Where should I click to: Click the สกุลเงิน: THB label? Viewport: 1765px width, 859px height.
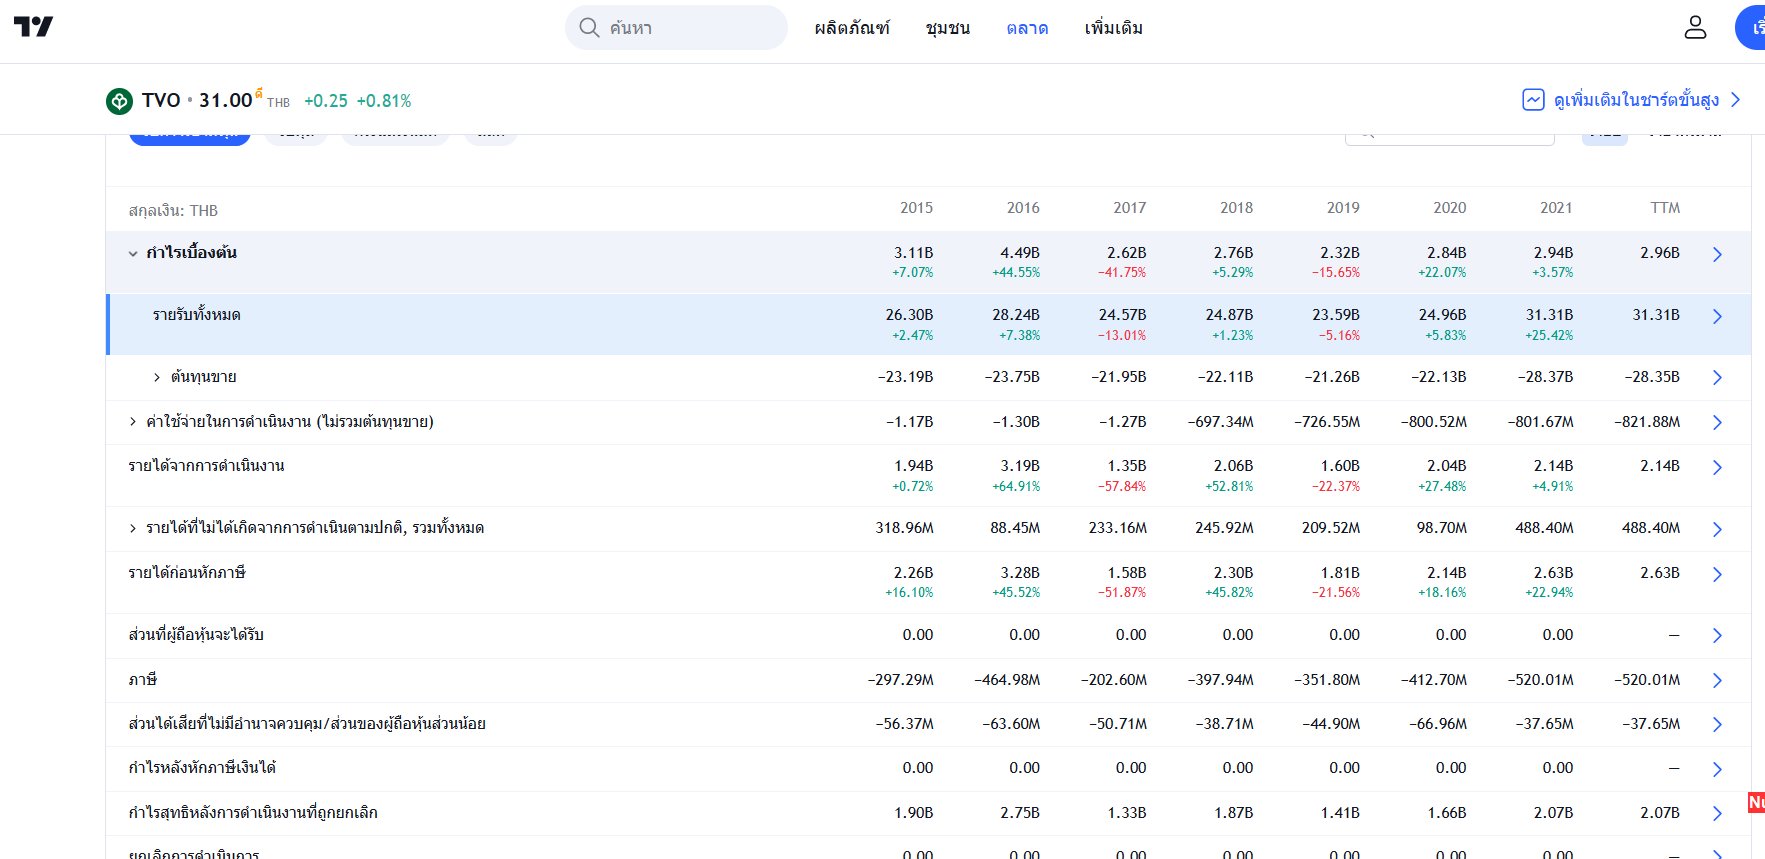click(173, 210)
